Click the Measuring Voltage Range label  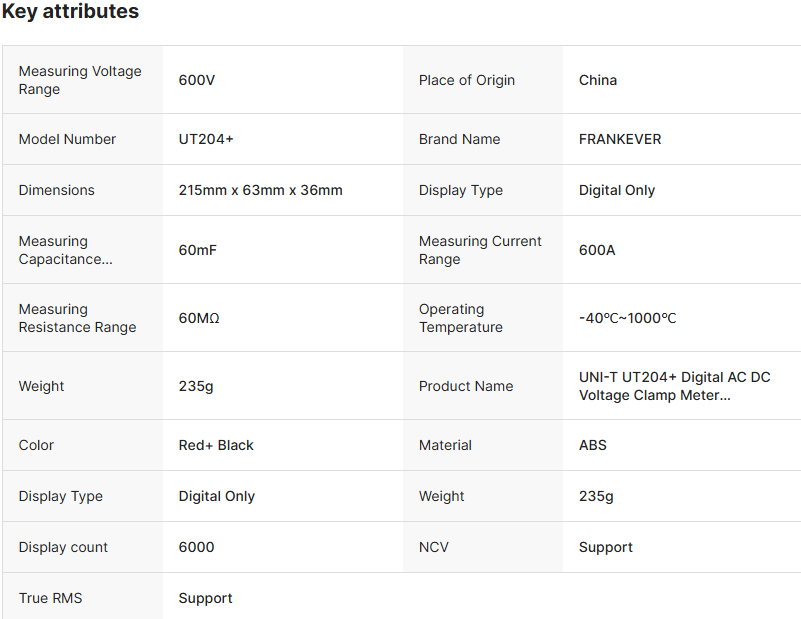80,80
